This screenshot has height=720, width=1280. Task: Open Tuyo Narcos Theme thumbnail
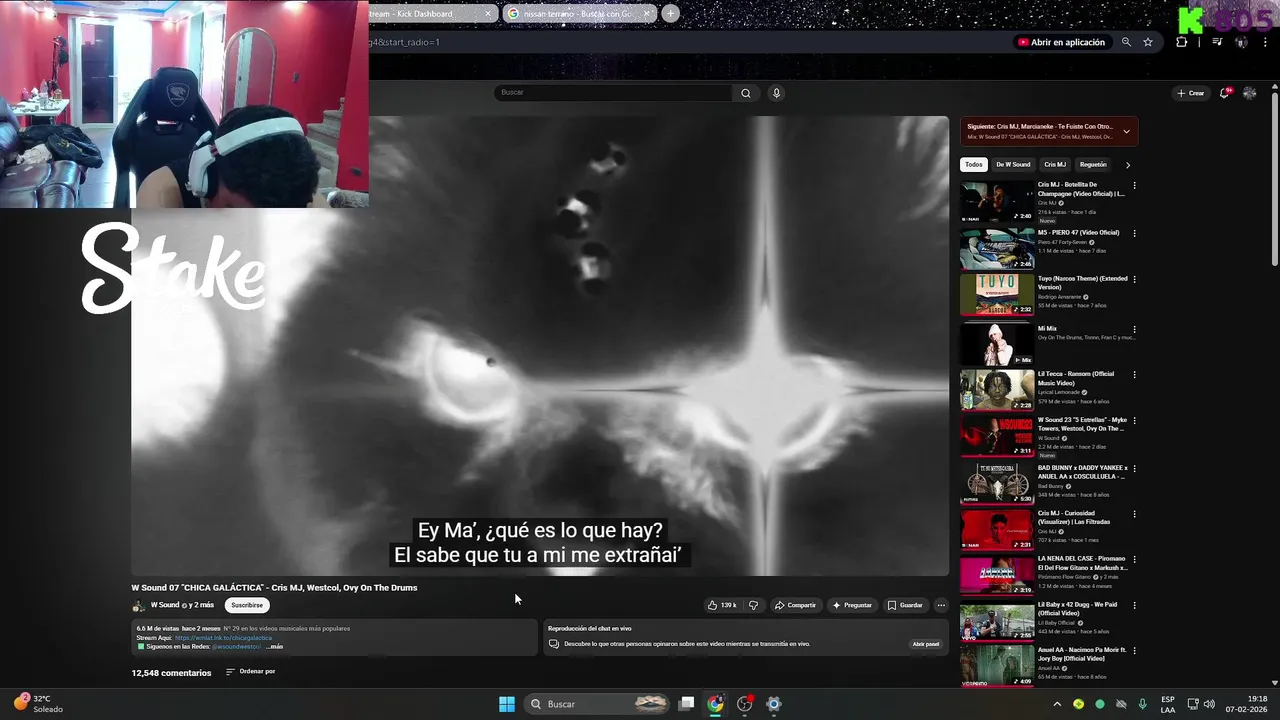(997, 295)
